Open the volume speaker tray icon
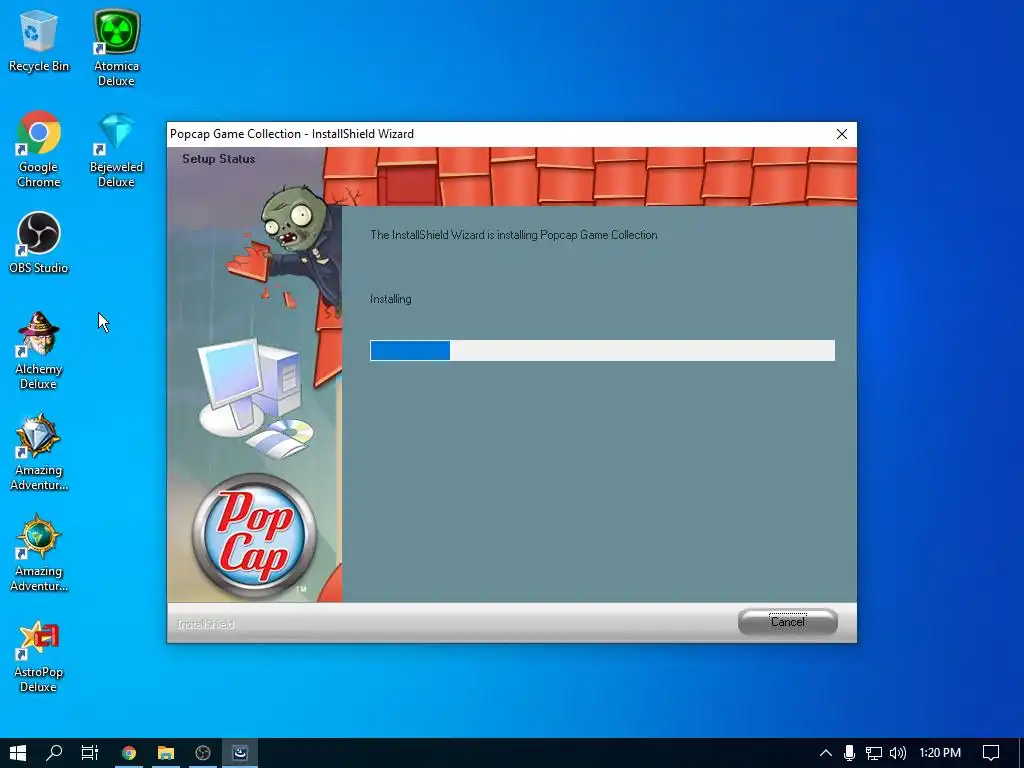The image size is (1024, 768). pos(898,753)
